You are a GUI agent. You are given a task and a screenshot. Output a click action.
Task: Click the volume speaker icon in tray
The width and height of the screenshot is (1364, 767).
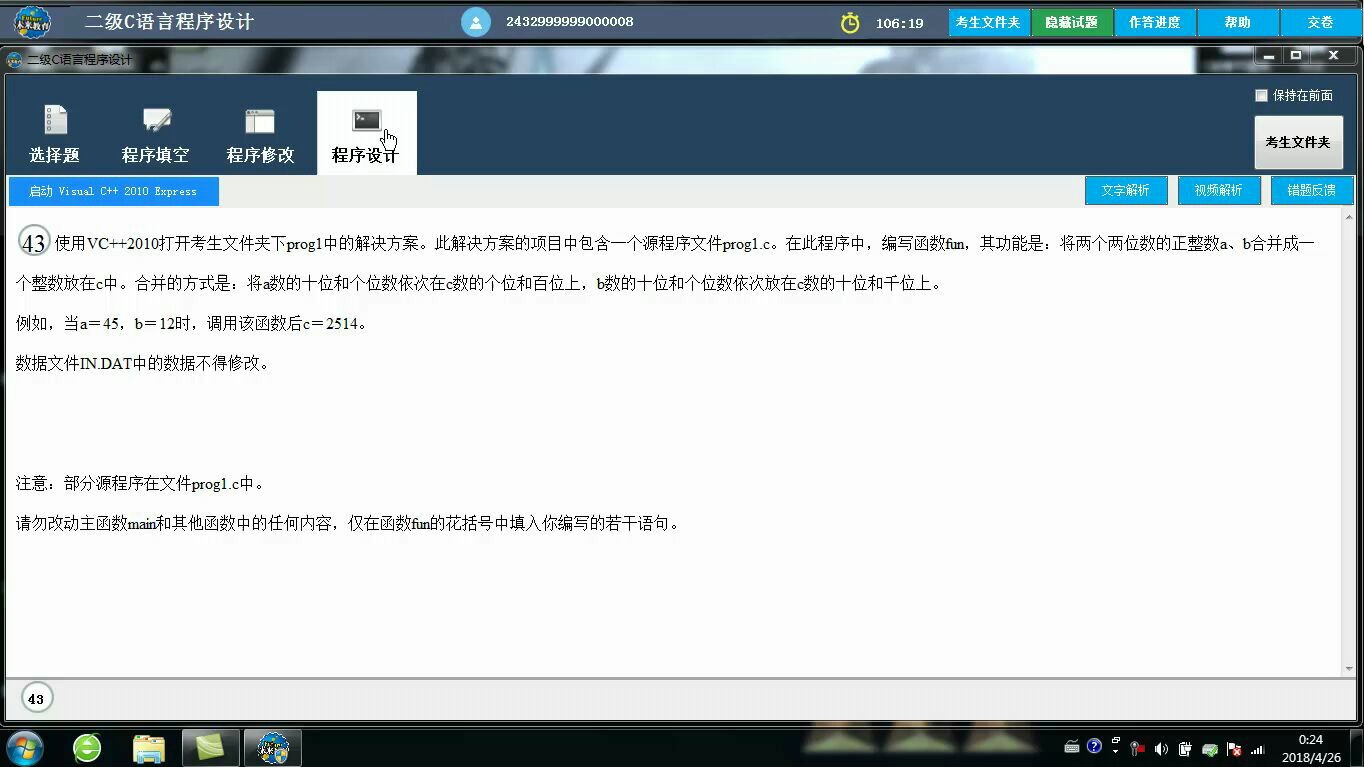(x=1161, y=749)
